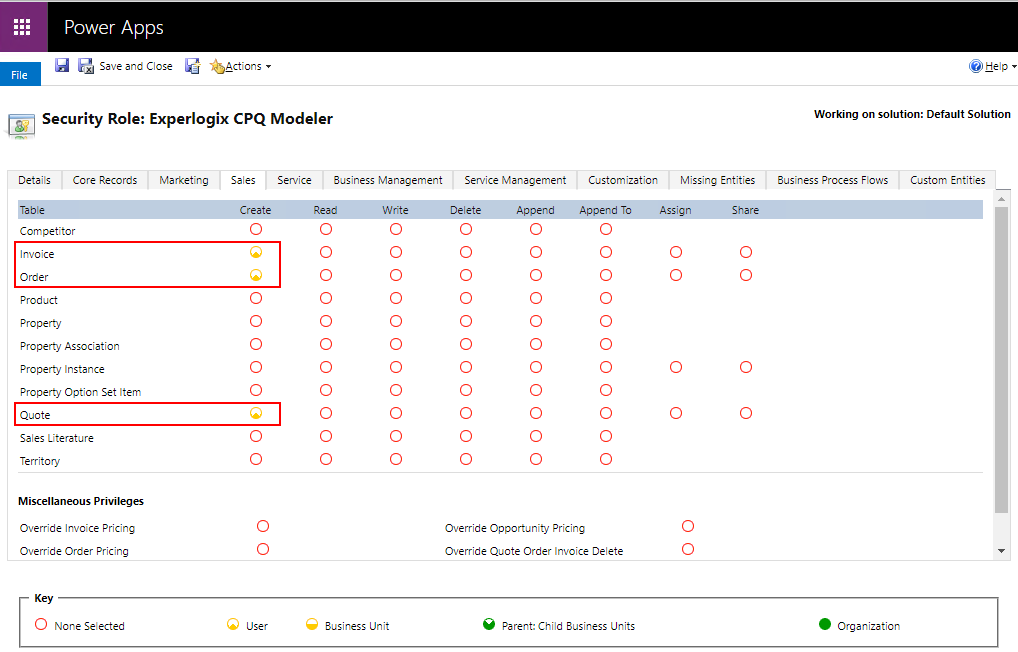Set Competitor Read privilege level
This screenshot has width=1018, height=652.
[x=326, y=229]
